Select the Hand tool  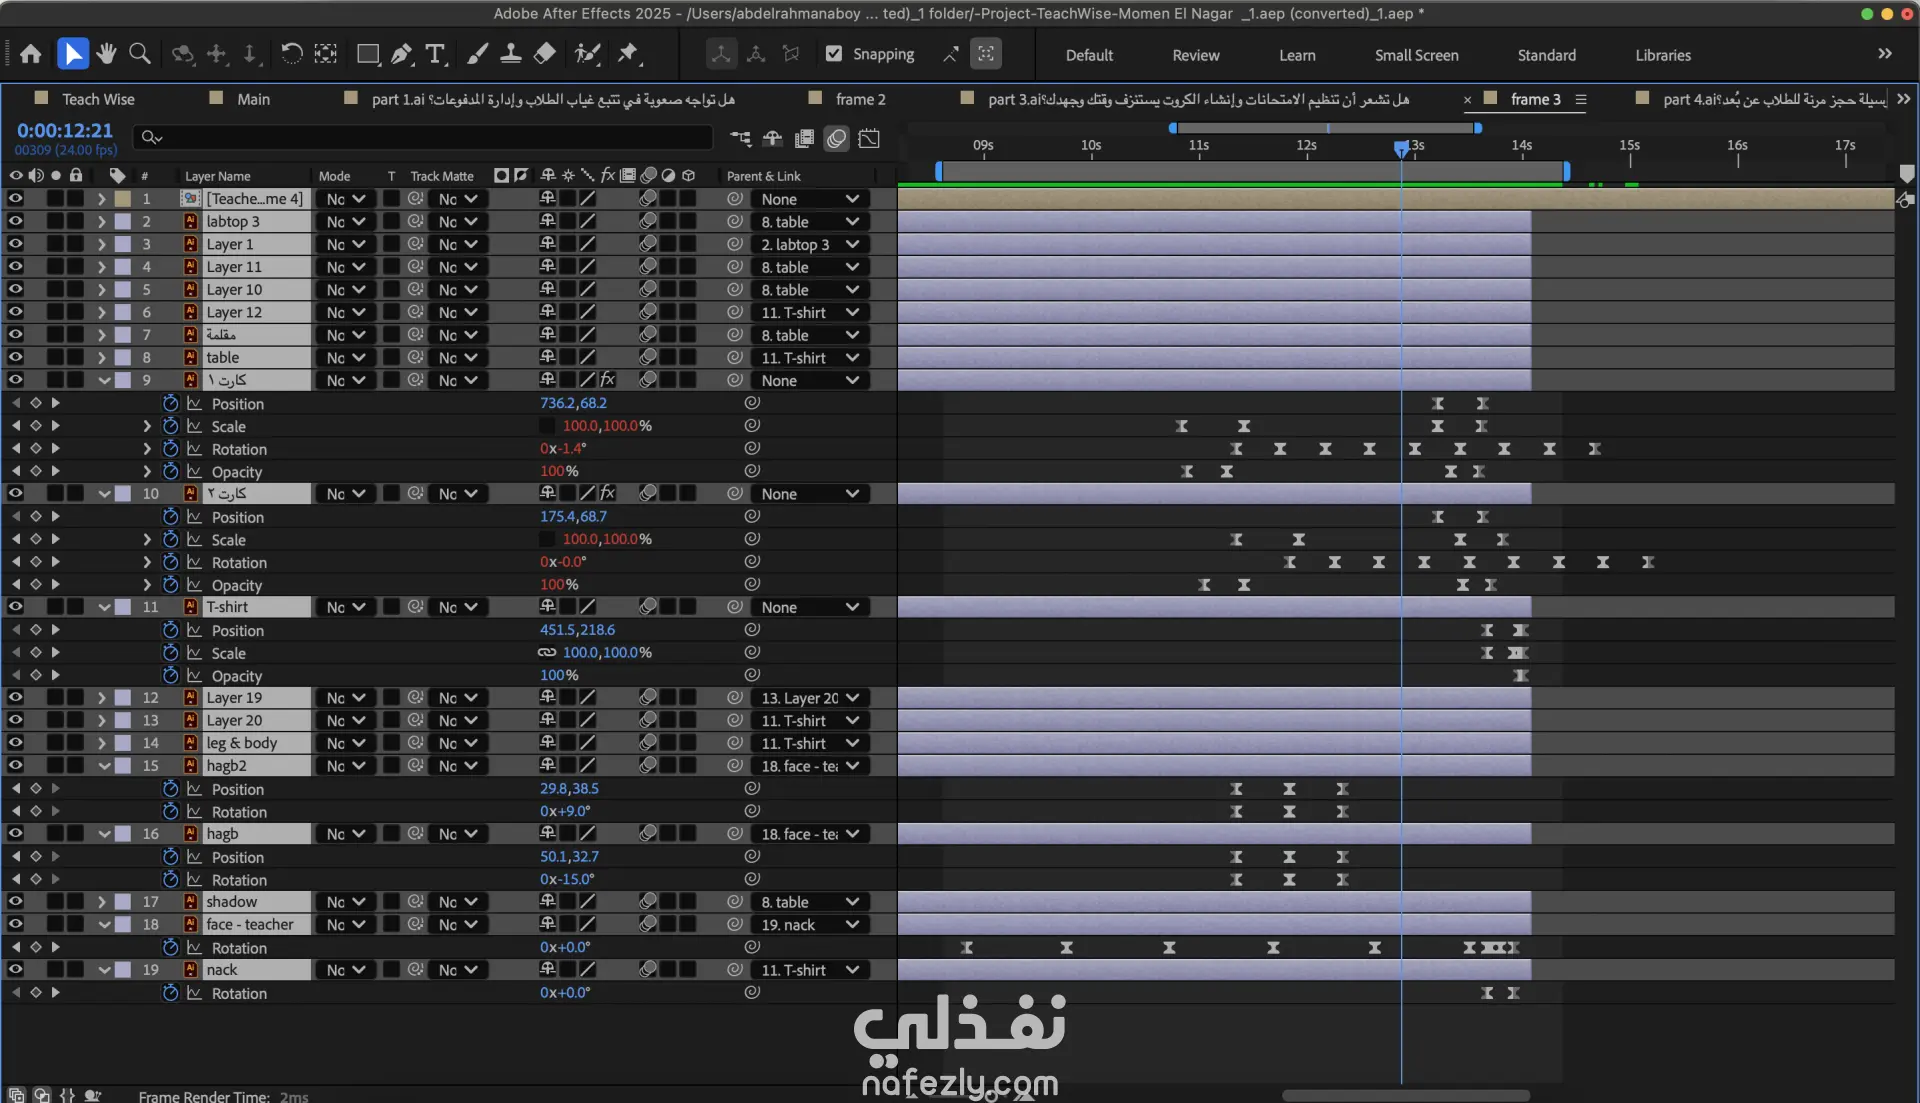[x=106, y=54]
